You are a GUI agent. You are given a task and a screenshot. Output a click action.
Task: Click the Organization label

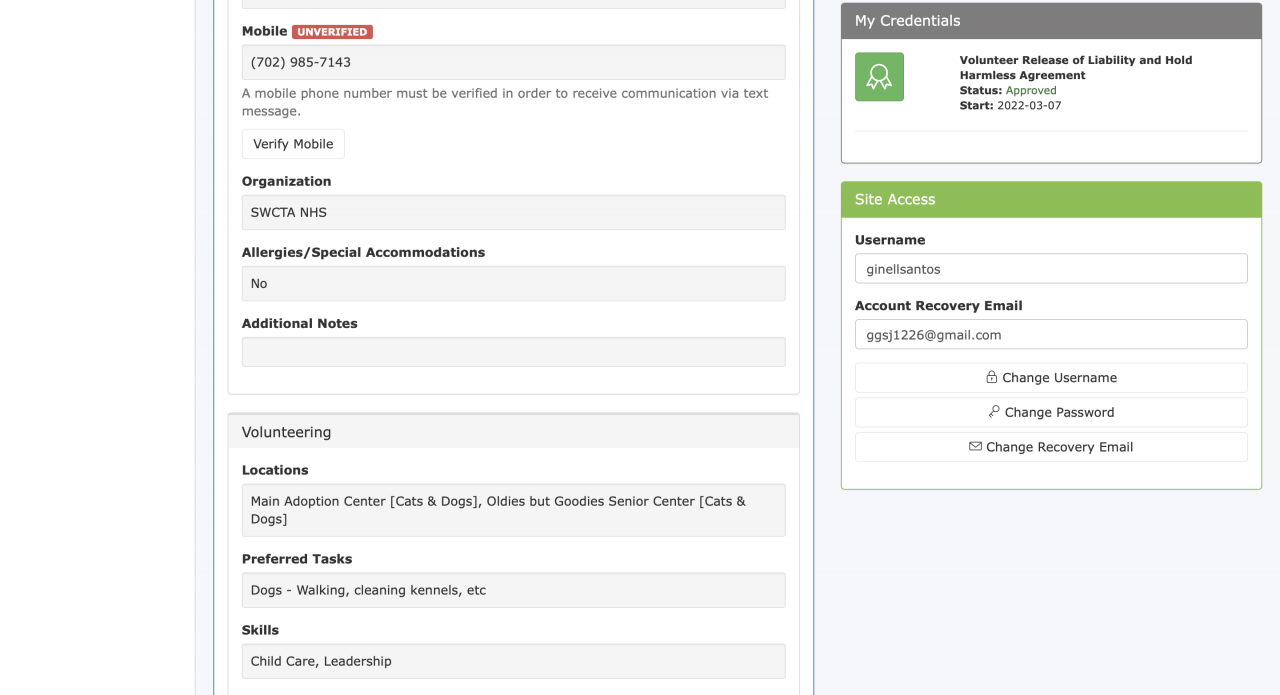(x=286, y=181)
